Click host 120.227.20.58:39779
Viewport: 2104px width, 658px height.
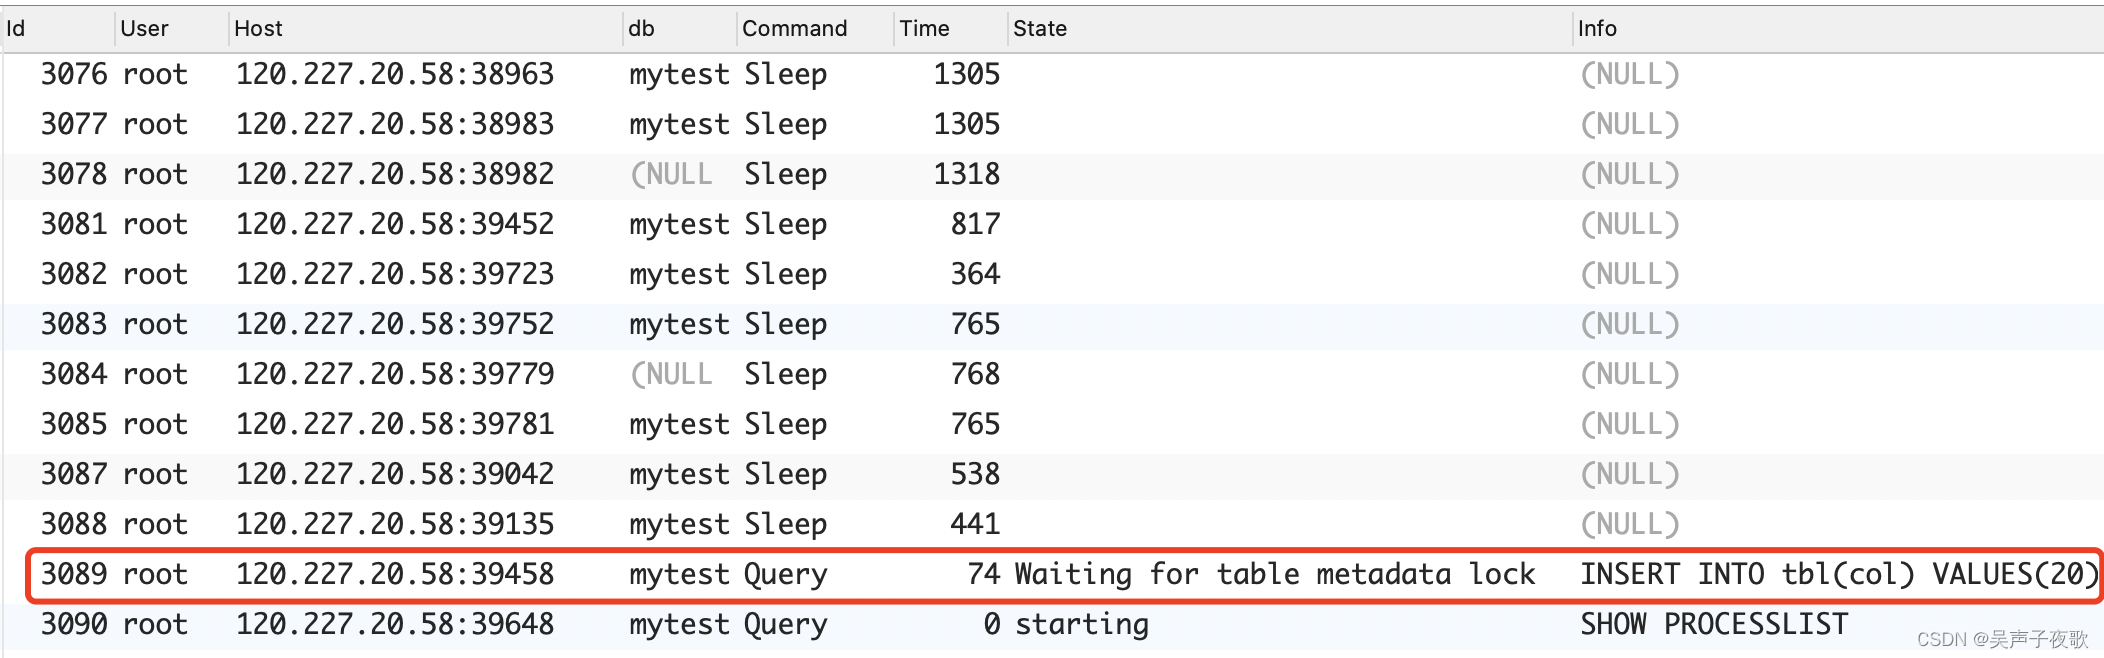[x=395, y=374]
